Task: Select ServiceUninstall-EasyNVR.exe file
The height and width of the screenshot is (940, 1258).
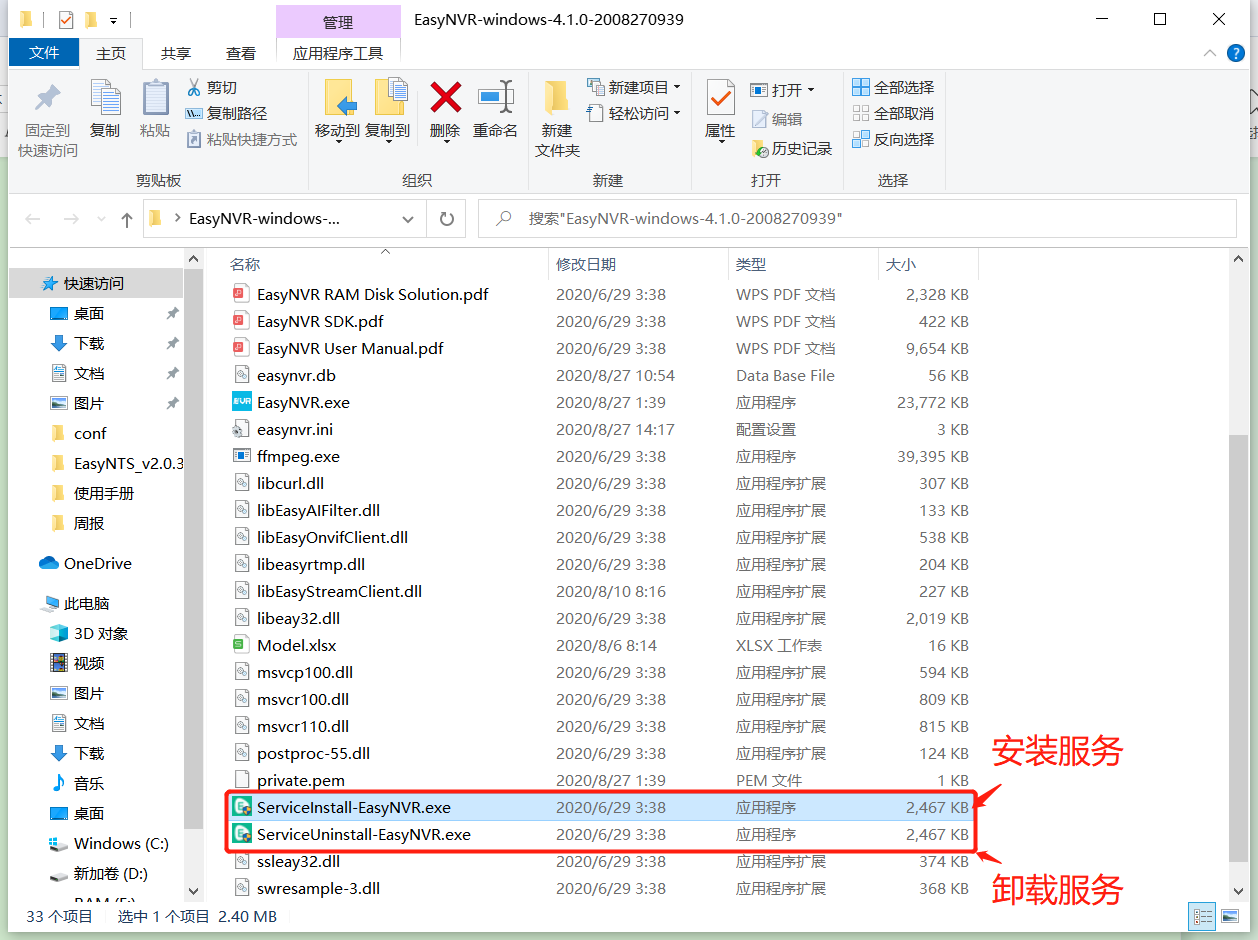Action: coord(599,834)
